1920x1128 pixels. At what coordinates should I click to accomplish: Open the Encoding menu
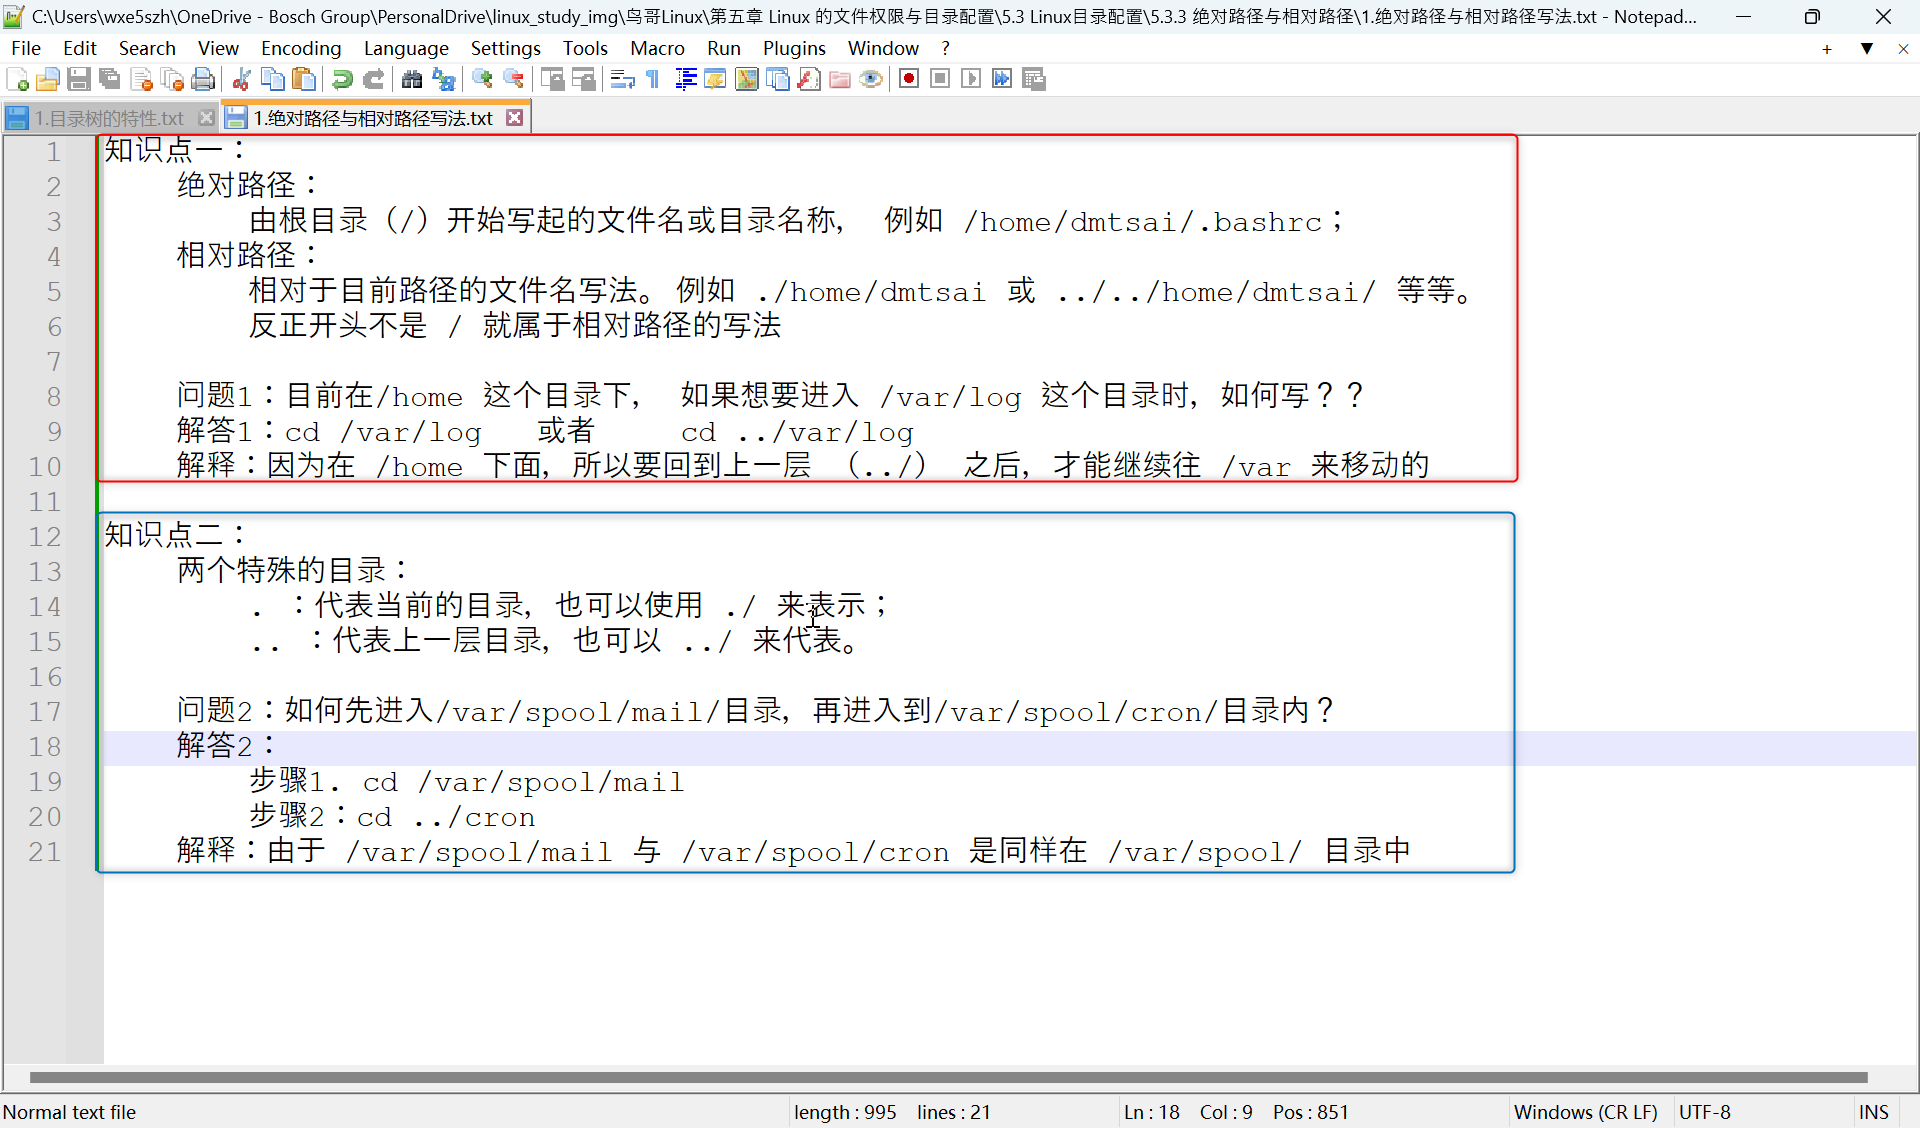point(300,48)
